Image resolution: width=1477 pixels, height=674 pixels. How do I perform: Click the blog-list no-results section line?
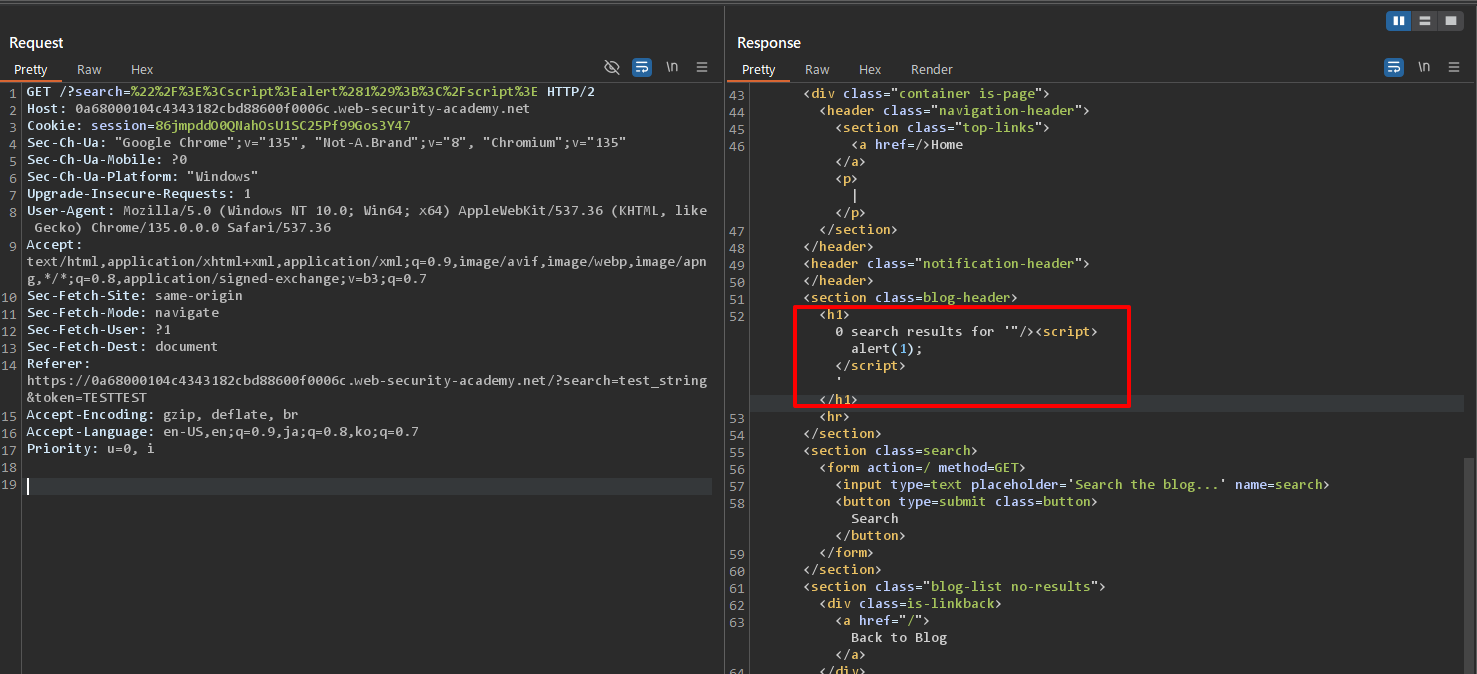click(x=954, y=587)
